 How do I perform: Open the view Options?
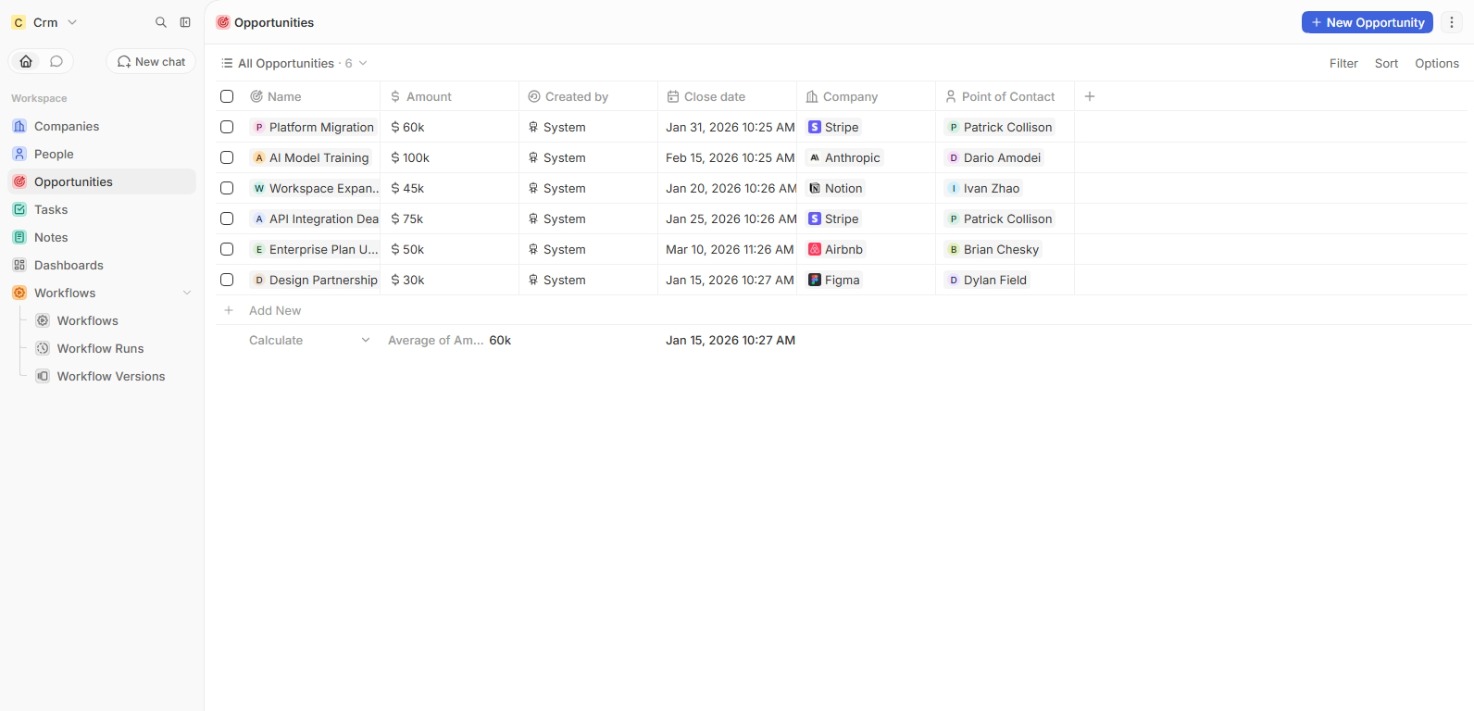pos(1437,63)
